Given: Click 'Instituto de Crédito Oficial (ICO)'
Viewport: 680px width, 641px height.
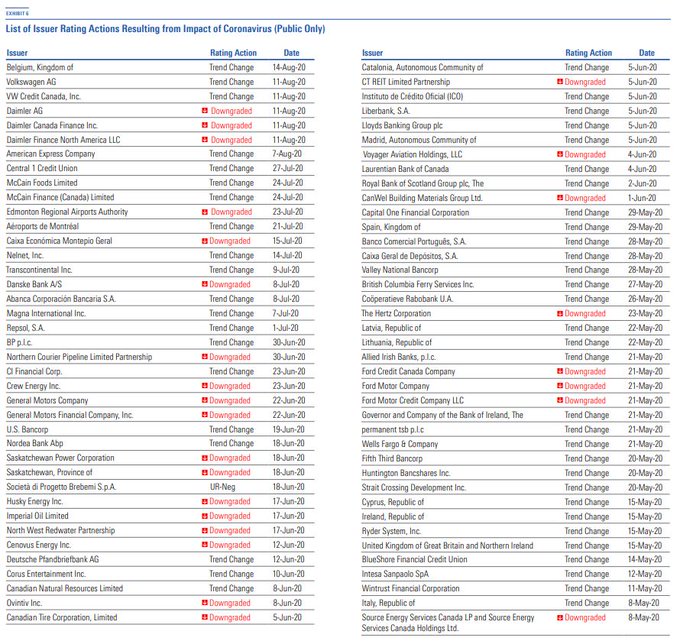Looking at the screenshot, I should coord(412,96).
